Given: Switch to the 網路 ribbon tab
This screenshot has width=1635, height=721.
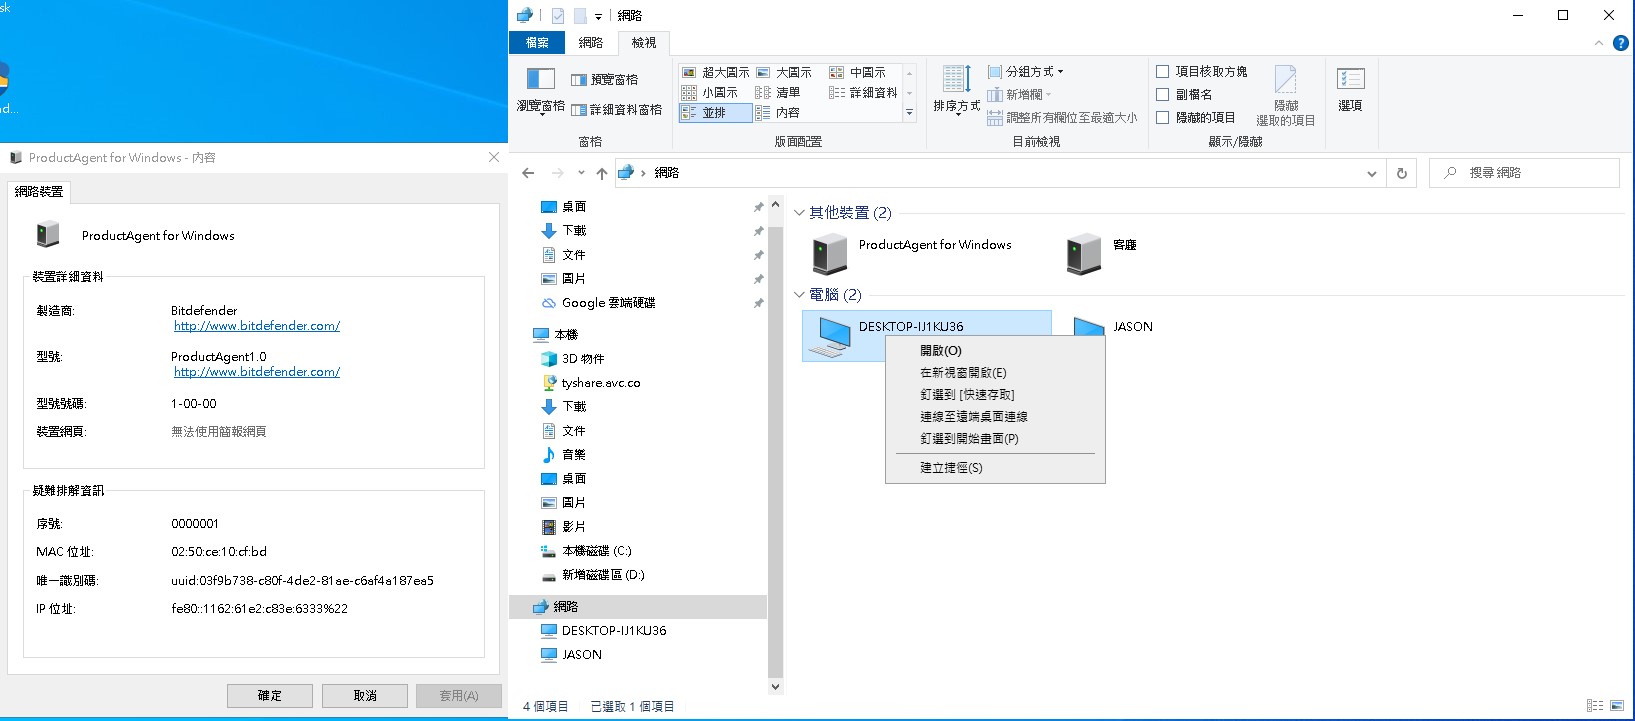Looking at the screenshot, I should click(x=591, y=43).
